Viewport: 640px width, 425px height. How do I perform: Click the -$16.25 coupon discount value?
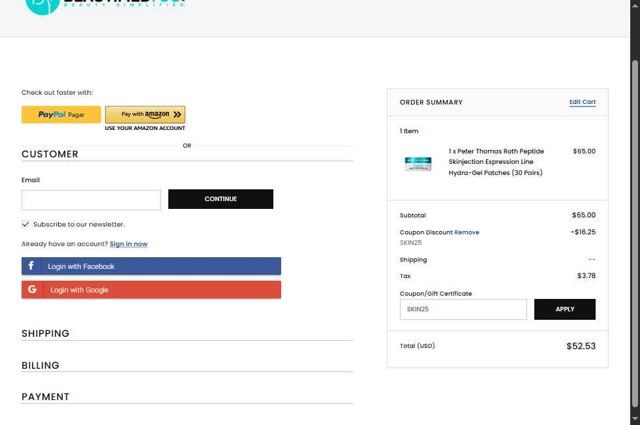tap(583, 232)
